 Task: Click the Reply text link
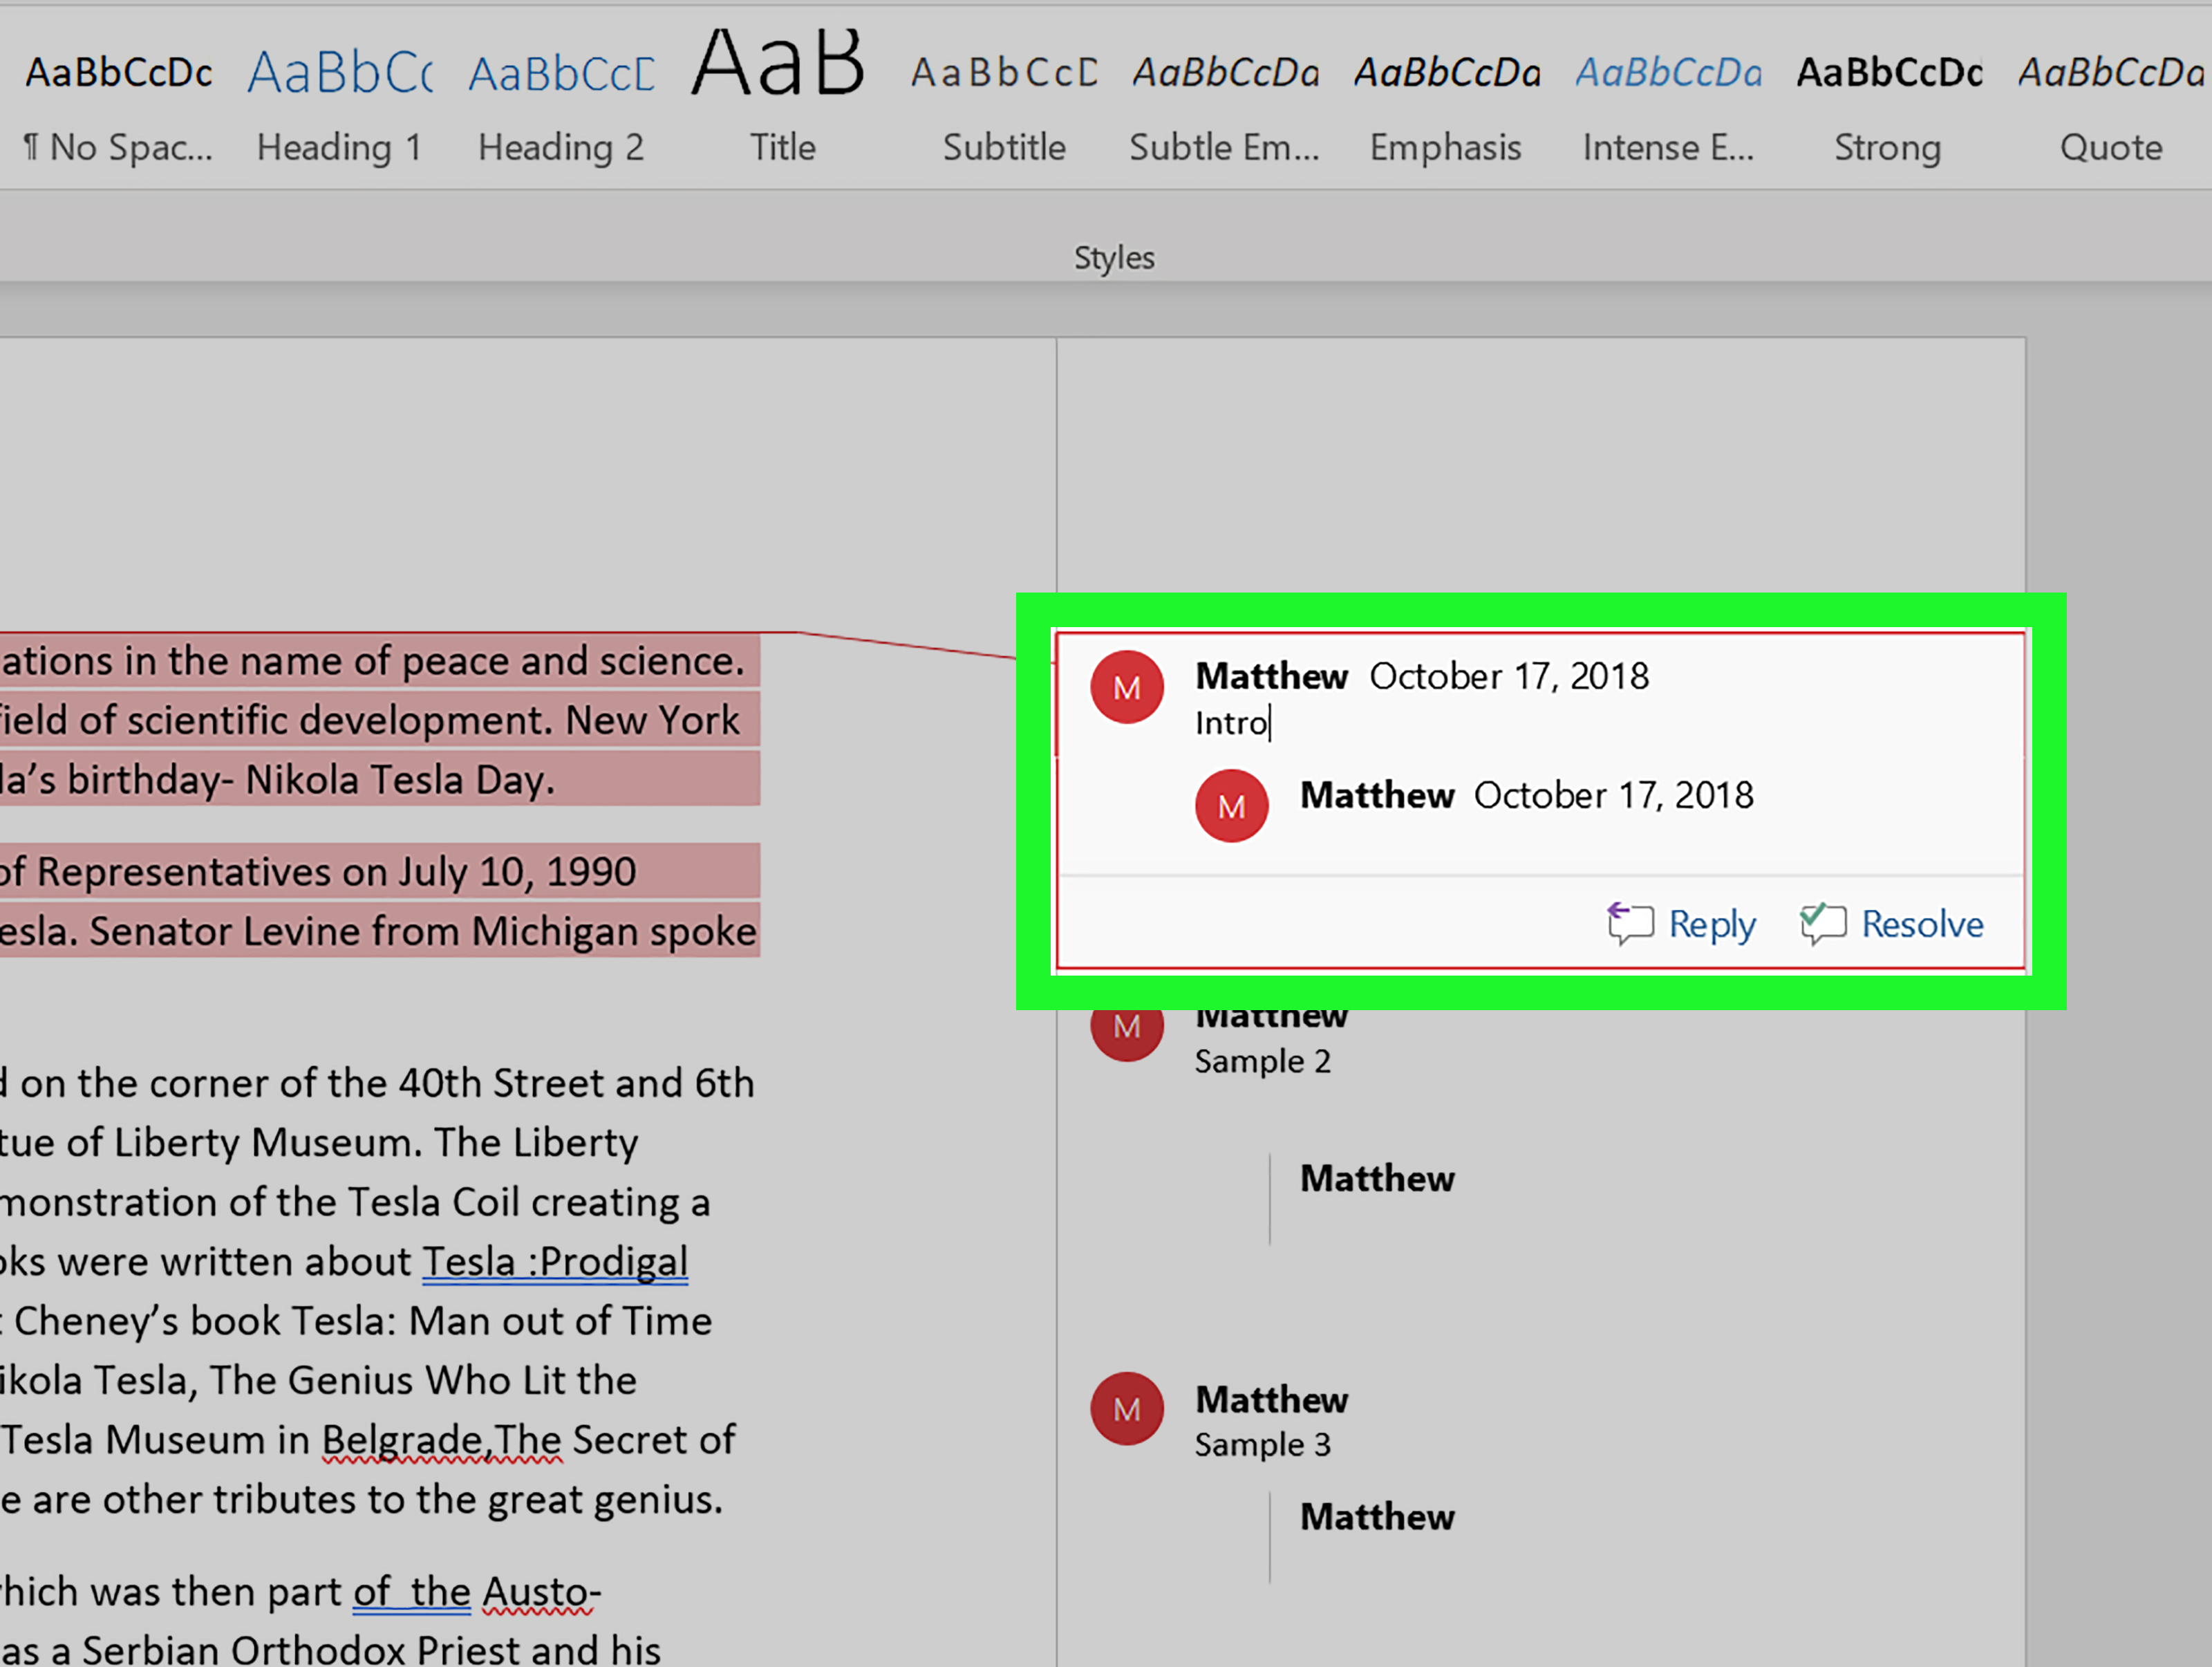pos(1712,924)
